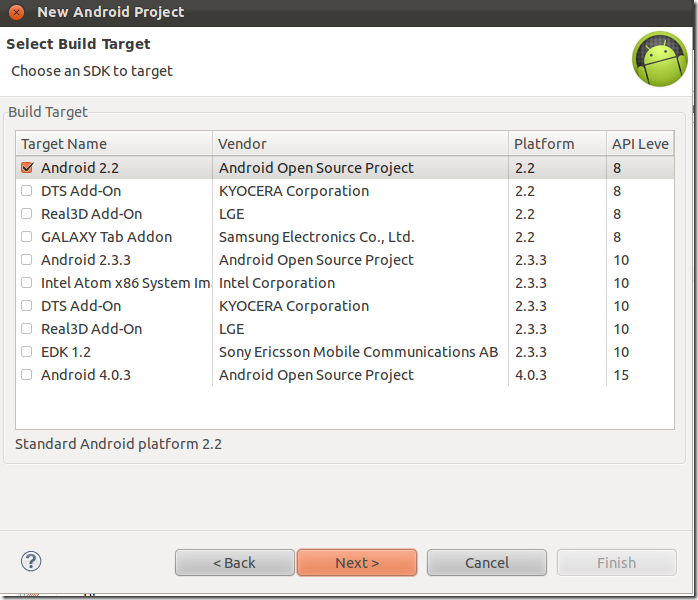
Task: Sort by the API Level column header
Action: click(640, 144)
